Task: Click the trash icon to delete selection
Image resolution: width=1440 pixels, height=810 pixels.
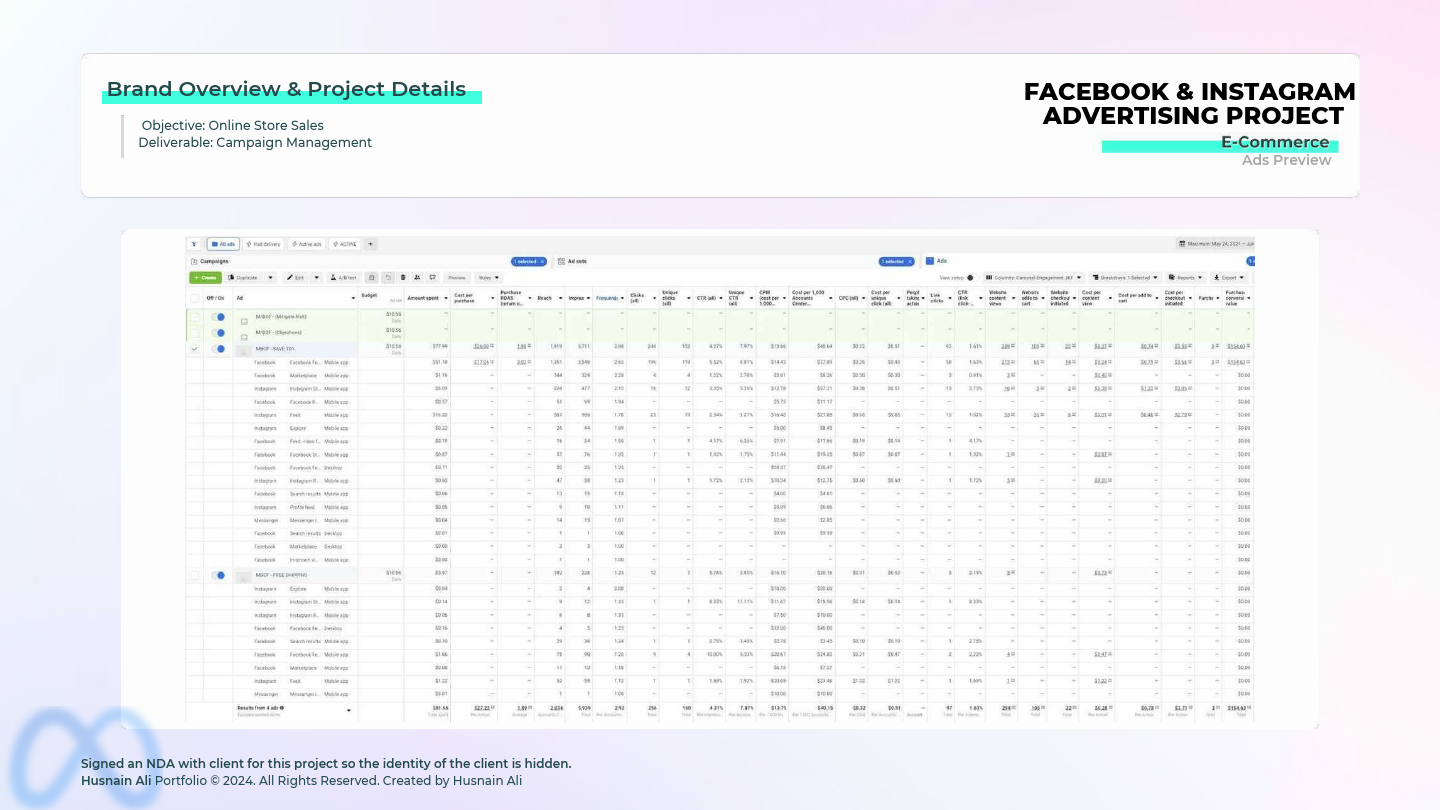Action: click(403, 278)
